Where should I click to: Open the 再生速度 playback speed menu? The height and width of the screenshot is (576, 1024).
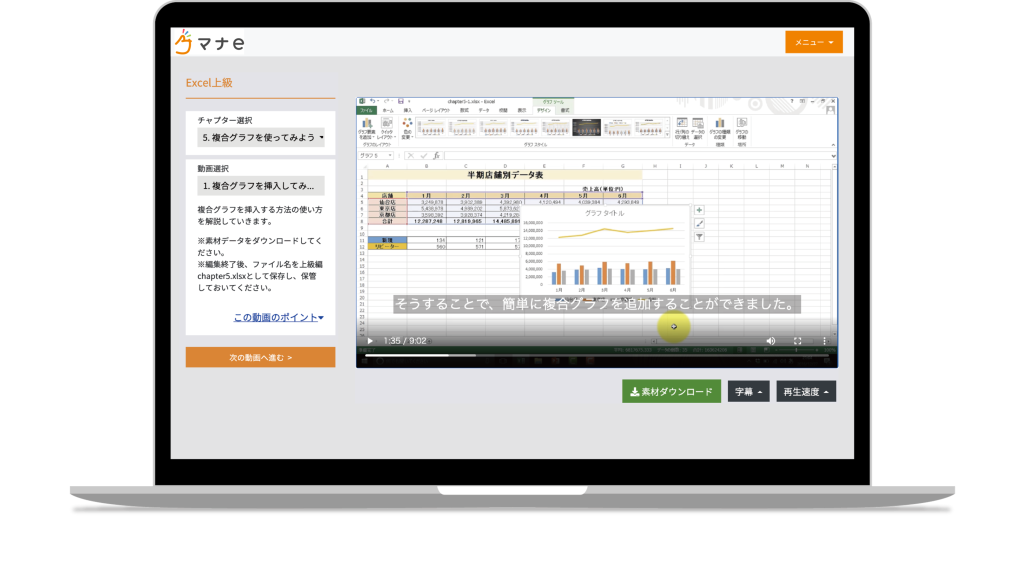coord(805,391)
